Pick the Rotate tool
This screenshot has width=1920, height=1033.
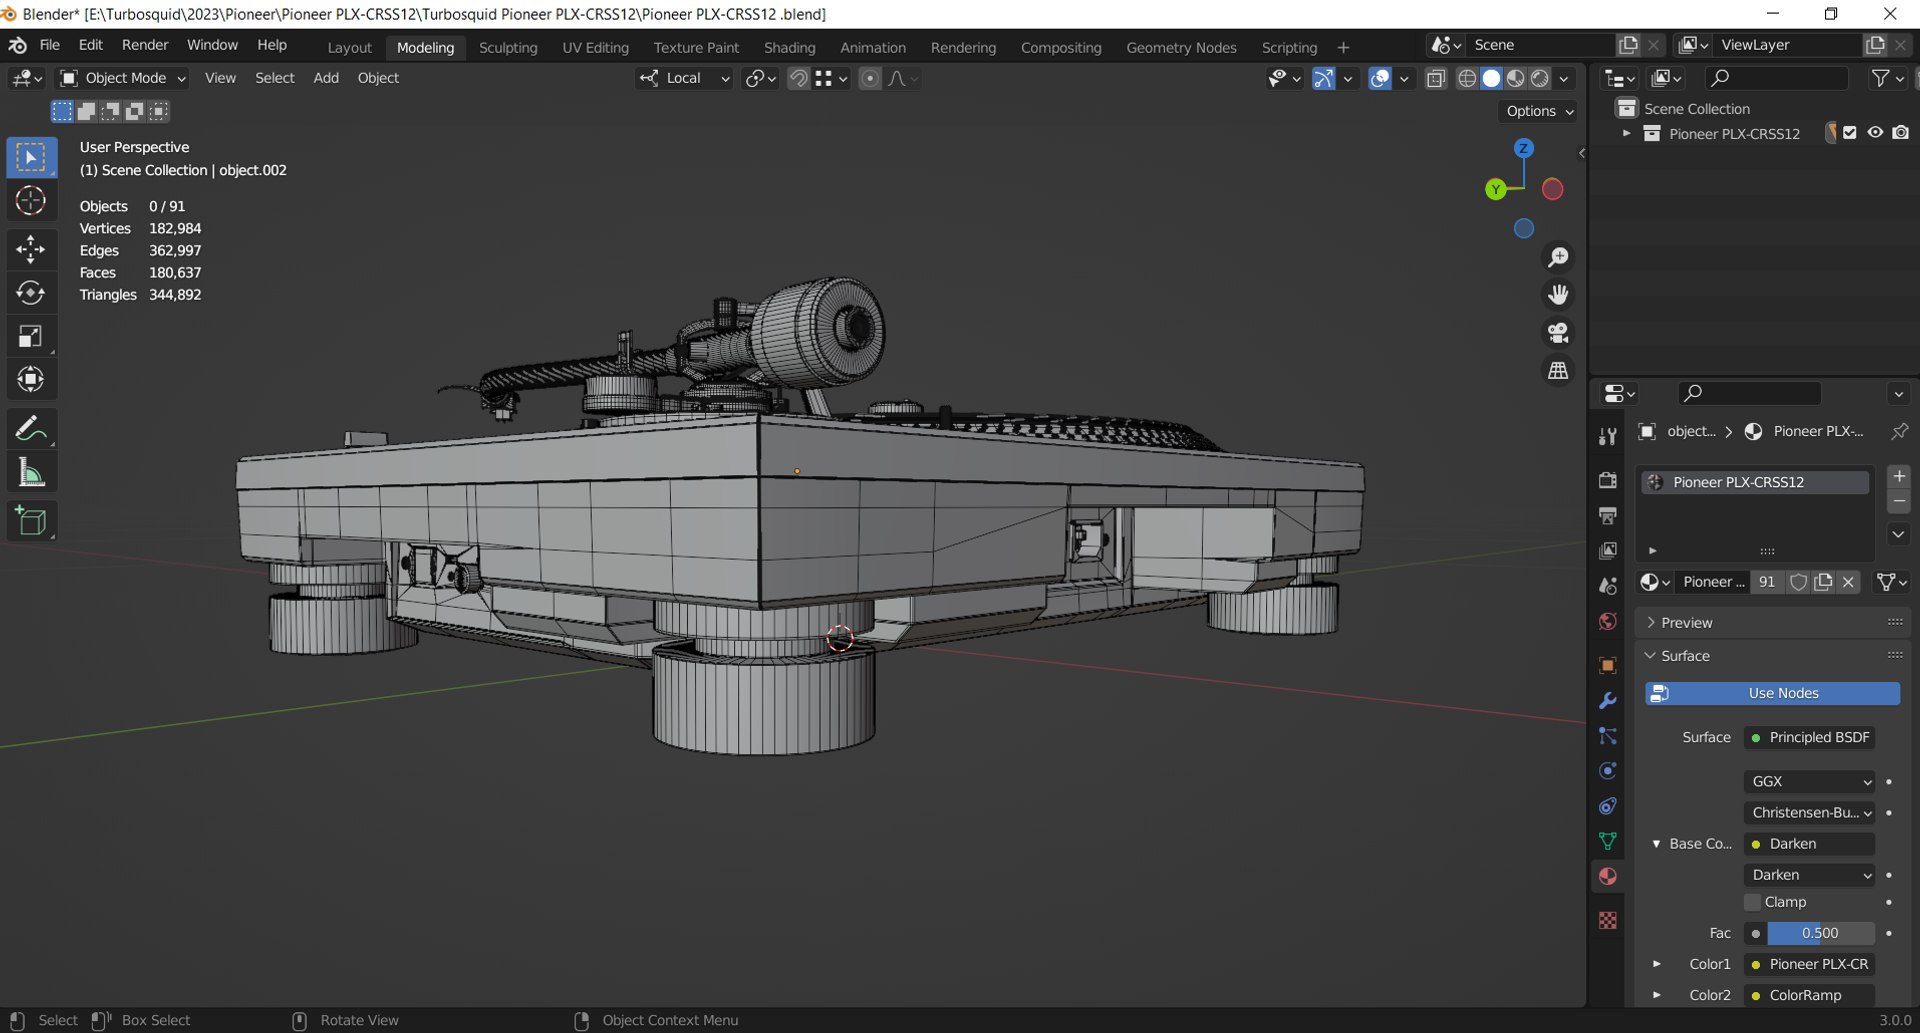point(31,292)
